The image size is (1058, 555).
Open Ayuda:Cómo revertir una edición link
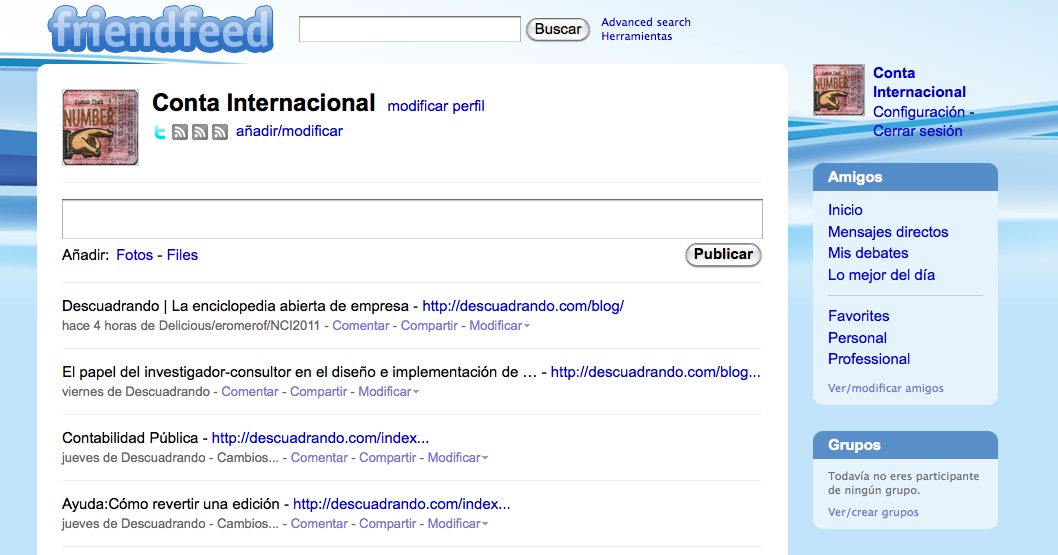pyautogui.click(x=401, y=504)
